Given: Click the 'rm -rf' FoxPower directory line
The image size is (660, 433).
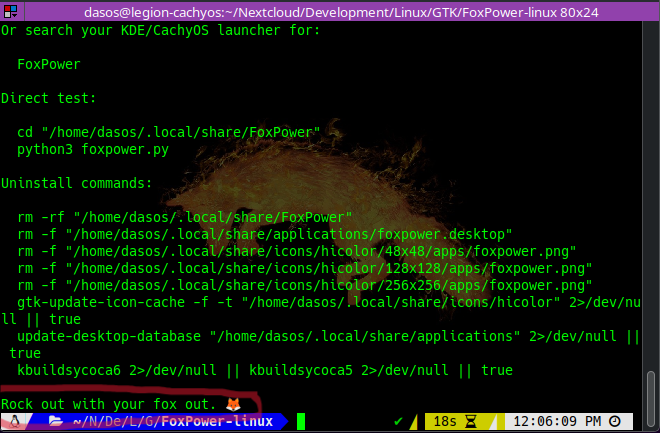Looking at the screenshot, I should [x=184, y=217].
